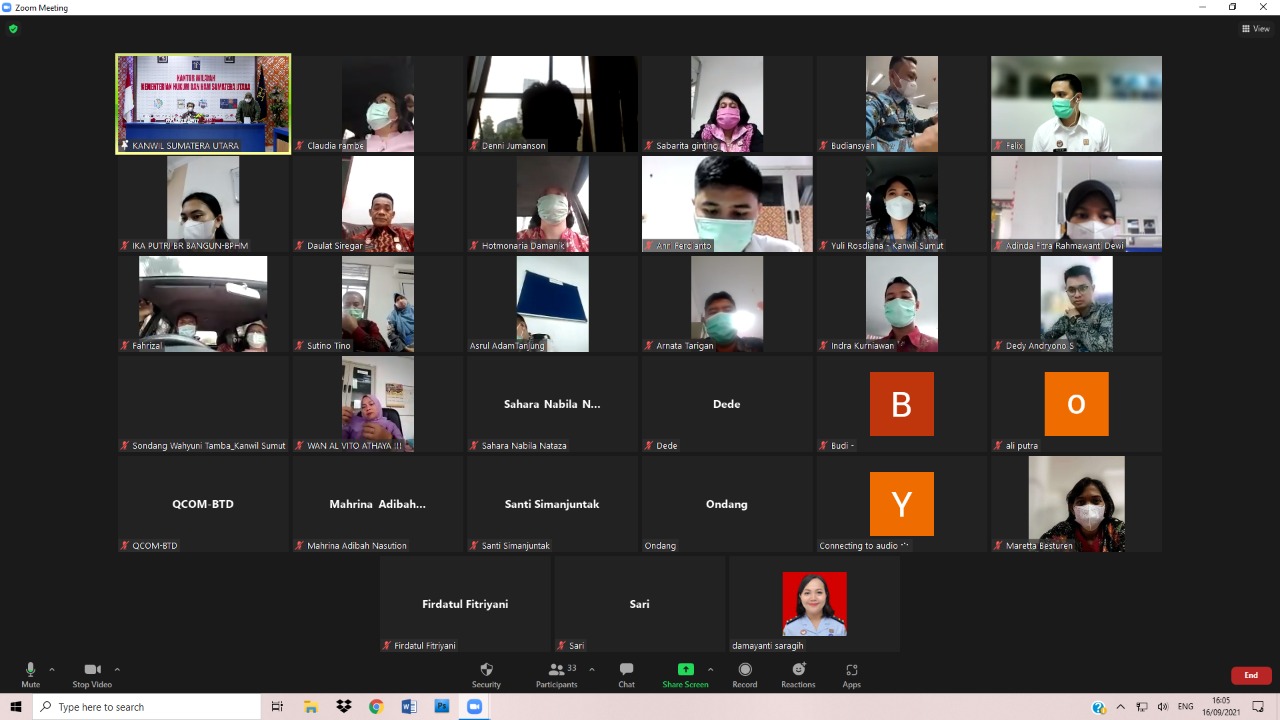Select the KANWIL SUMATERA UTARA video tile
The width and height of the screenshot is (1280, 720).
203,104
